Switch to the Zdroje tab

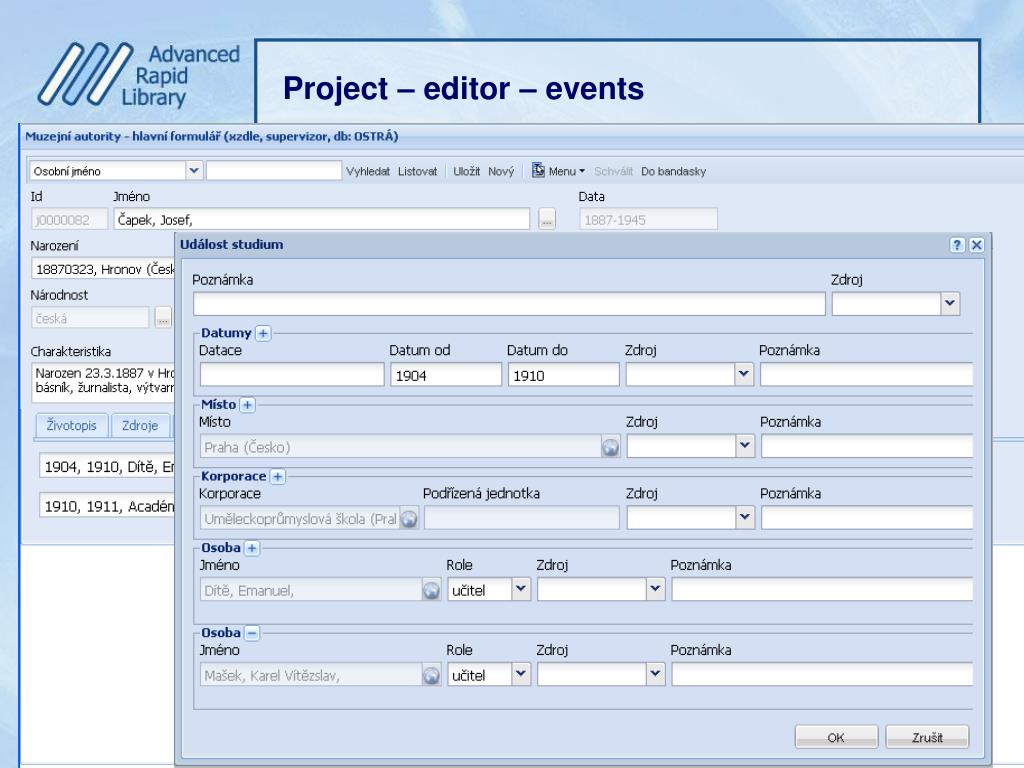[140, 426]
